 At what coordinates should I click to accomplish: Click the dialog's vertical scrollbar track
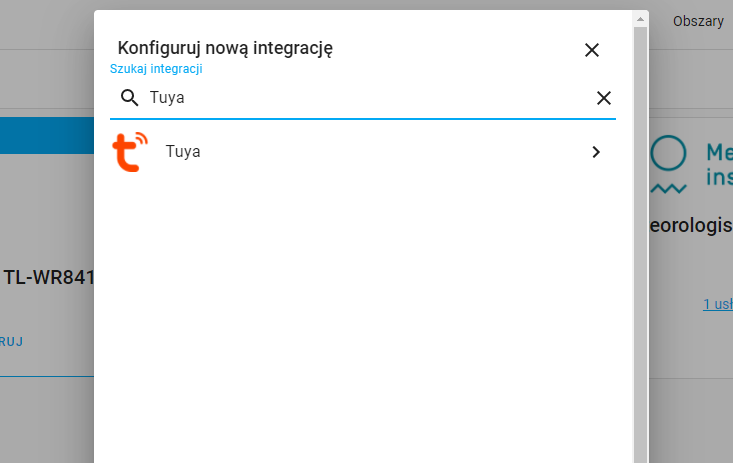tap(640, 245)
